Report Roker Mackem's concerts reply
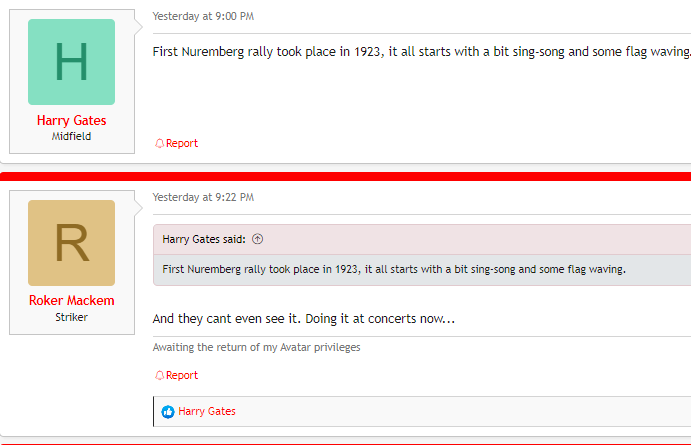Viewport: 691px width, 445px height. coord(176,375)
